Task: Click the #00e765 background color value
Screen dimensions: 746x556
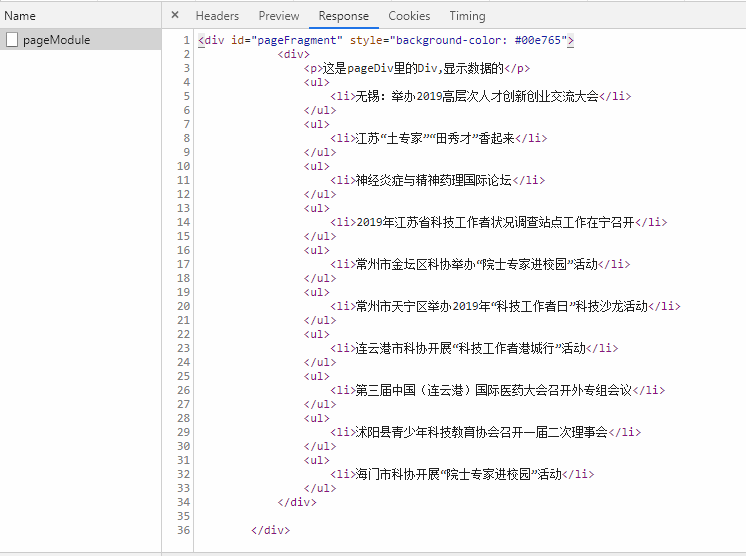Action: click(540, 40)
